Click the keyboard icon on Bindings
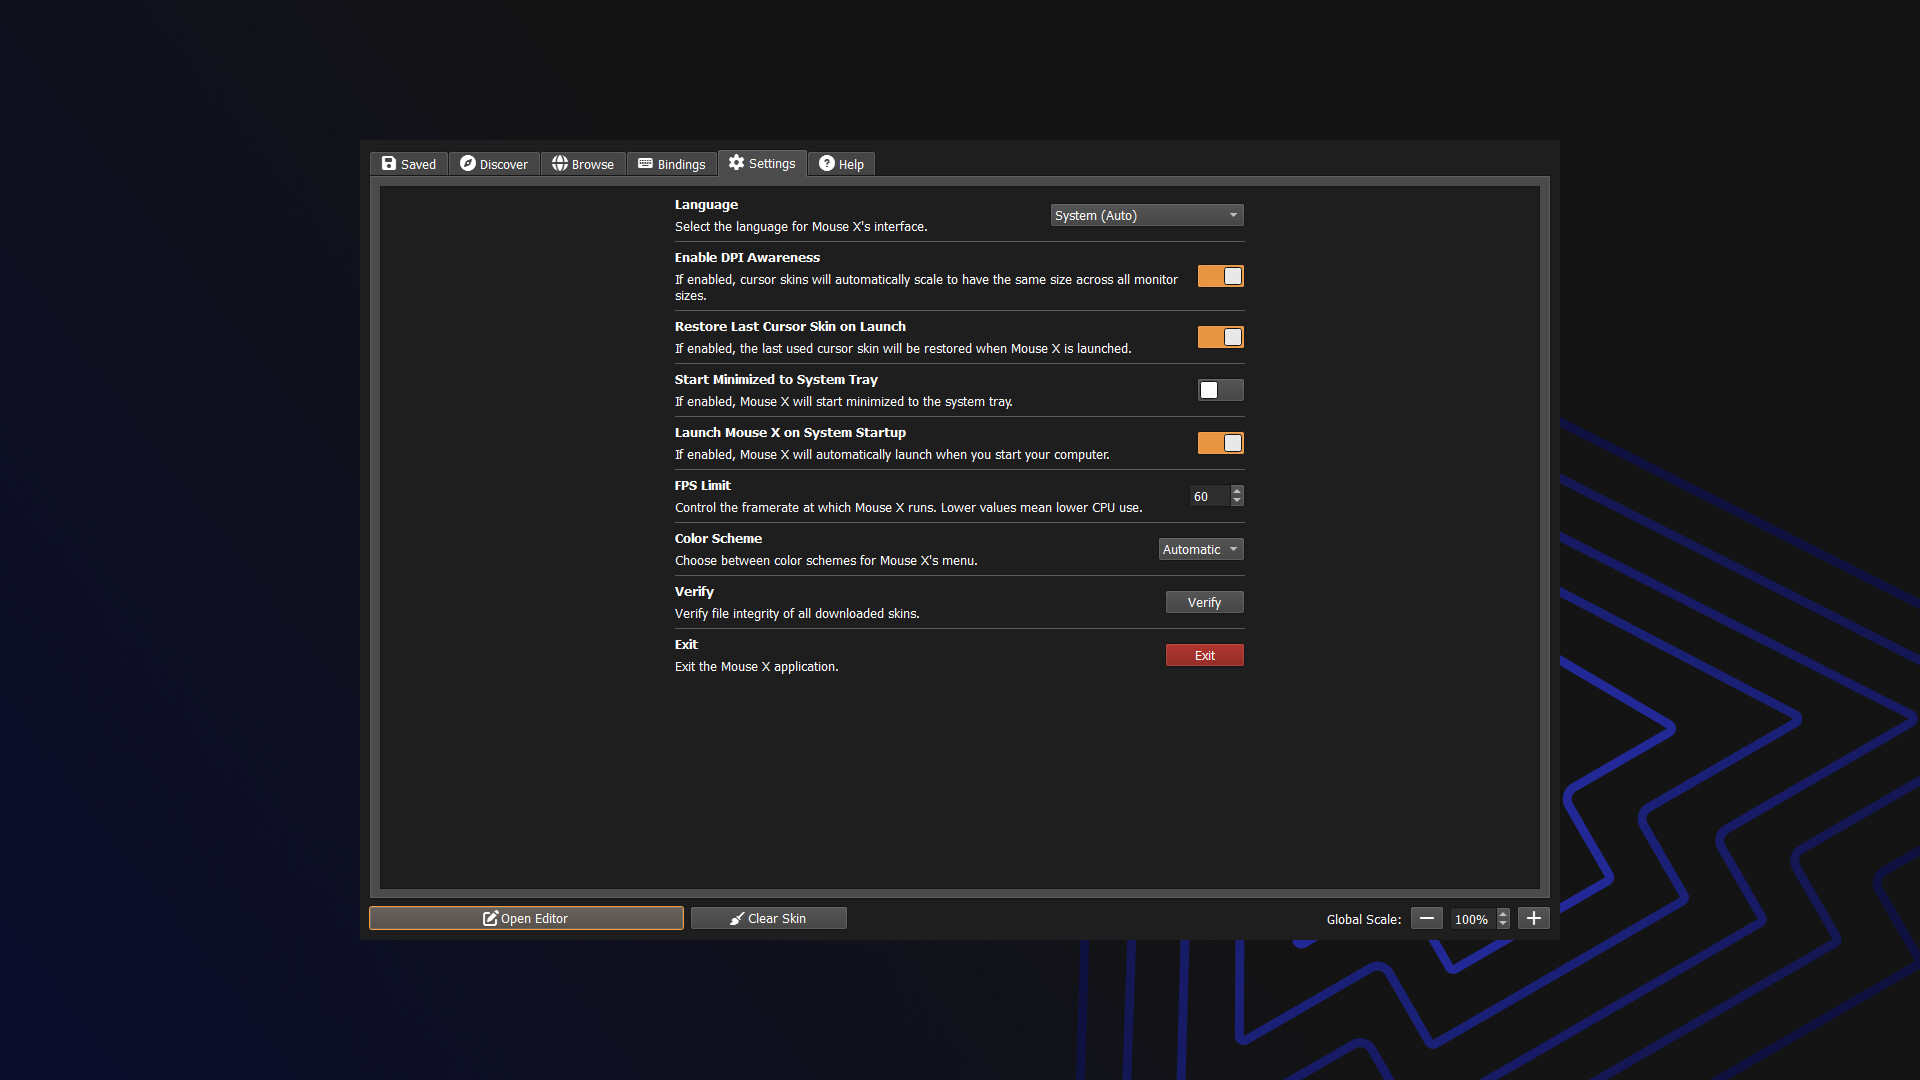 tap(645, 163)
